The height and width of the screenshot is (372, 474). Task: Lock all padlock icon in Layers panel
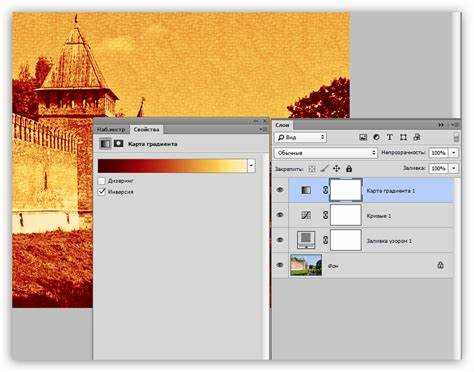point(349,169)
